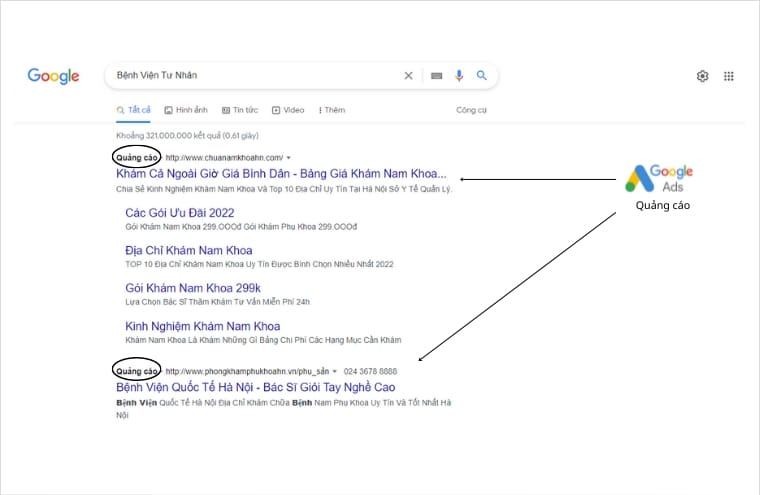Select the Tất cả tab

coord(134,110)
